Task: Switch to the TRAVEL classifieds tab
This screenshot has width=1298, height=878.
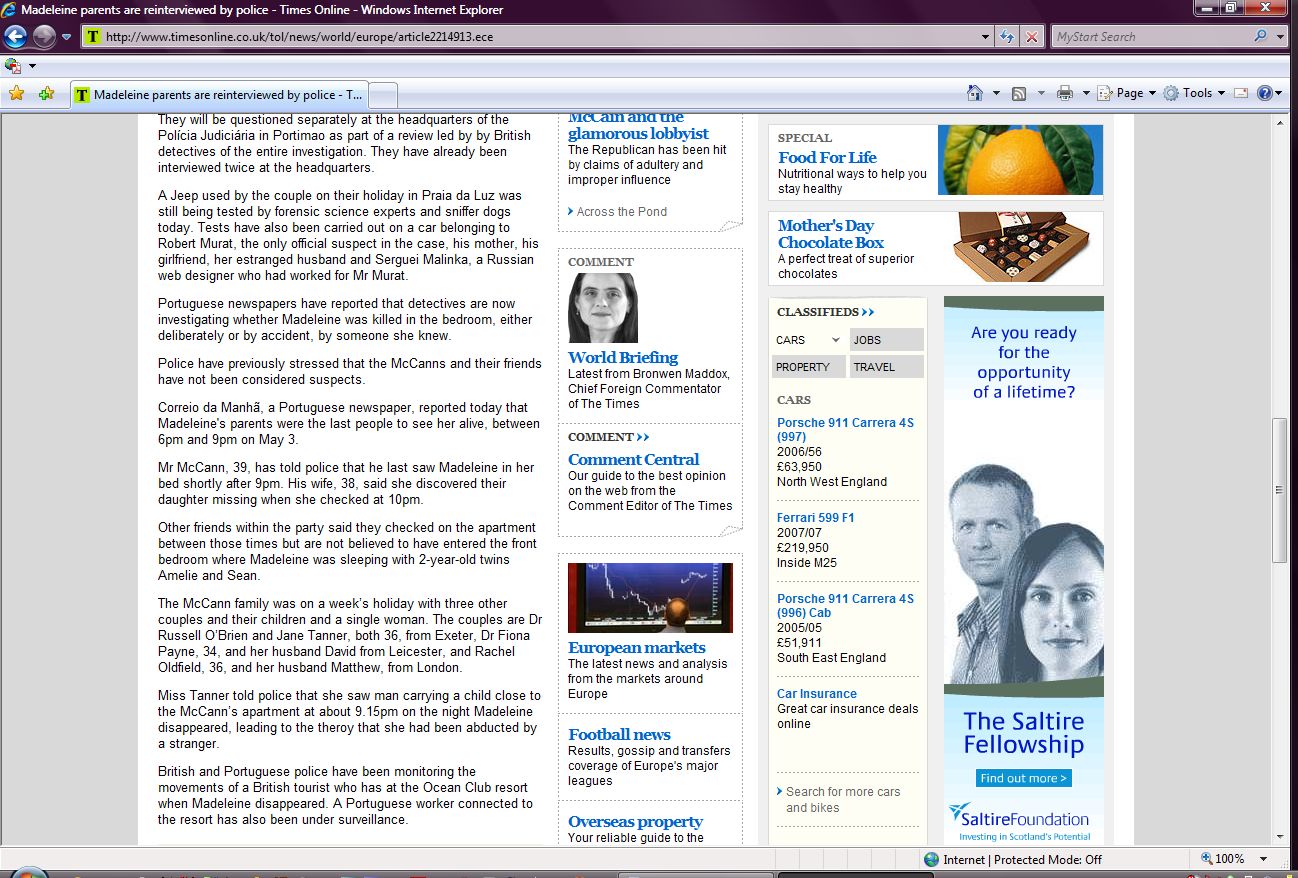Action: coord(886,367)
